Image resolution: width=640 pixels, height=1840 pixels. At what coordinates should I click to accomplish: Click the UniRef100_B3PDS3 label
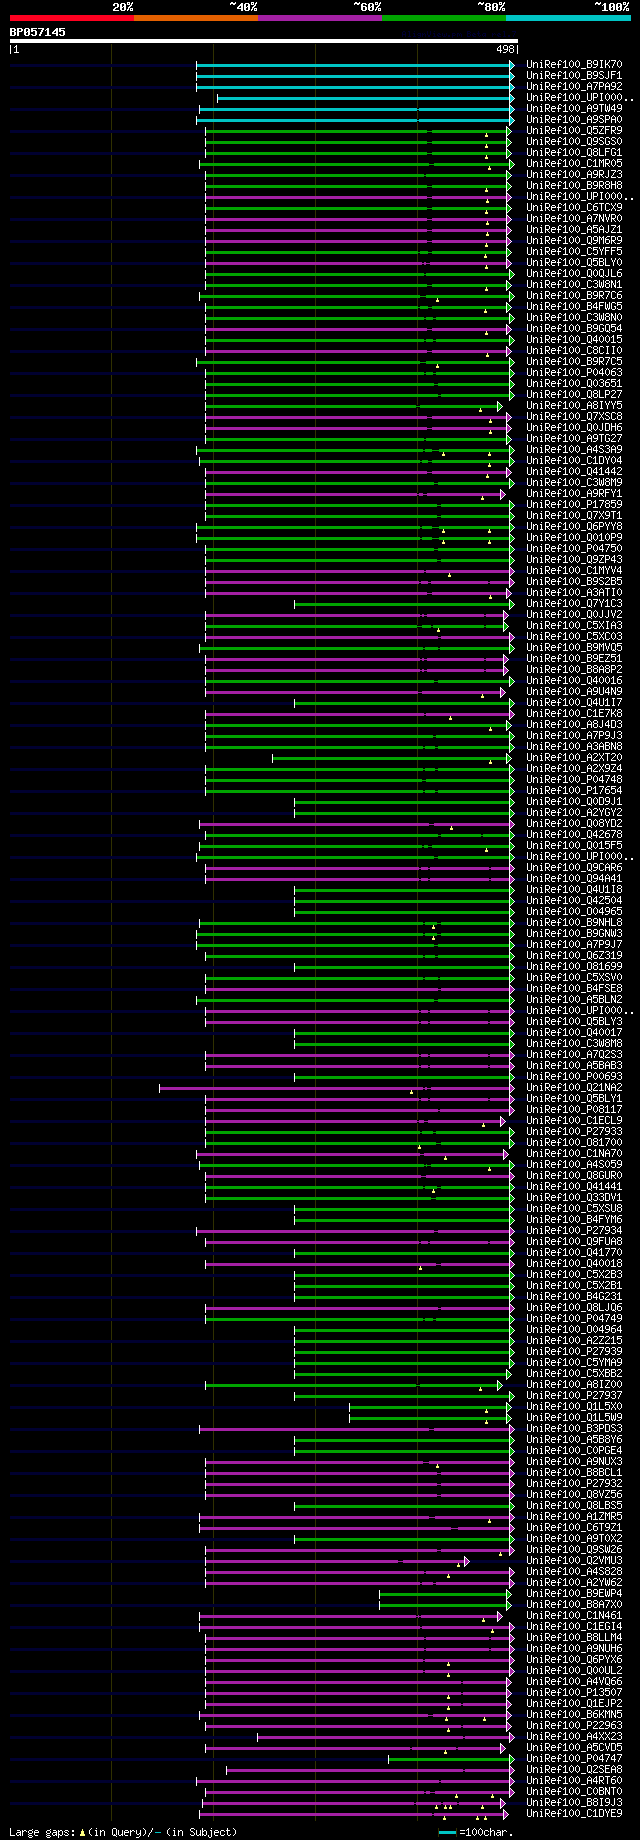click(574, 1429)
